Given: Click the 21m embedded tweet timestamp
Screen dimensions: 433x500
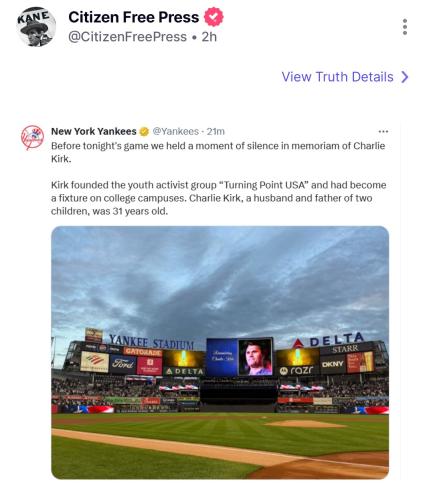Looking at the screenshot, I should coord(216,131).
